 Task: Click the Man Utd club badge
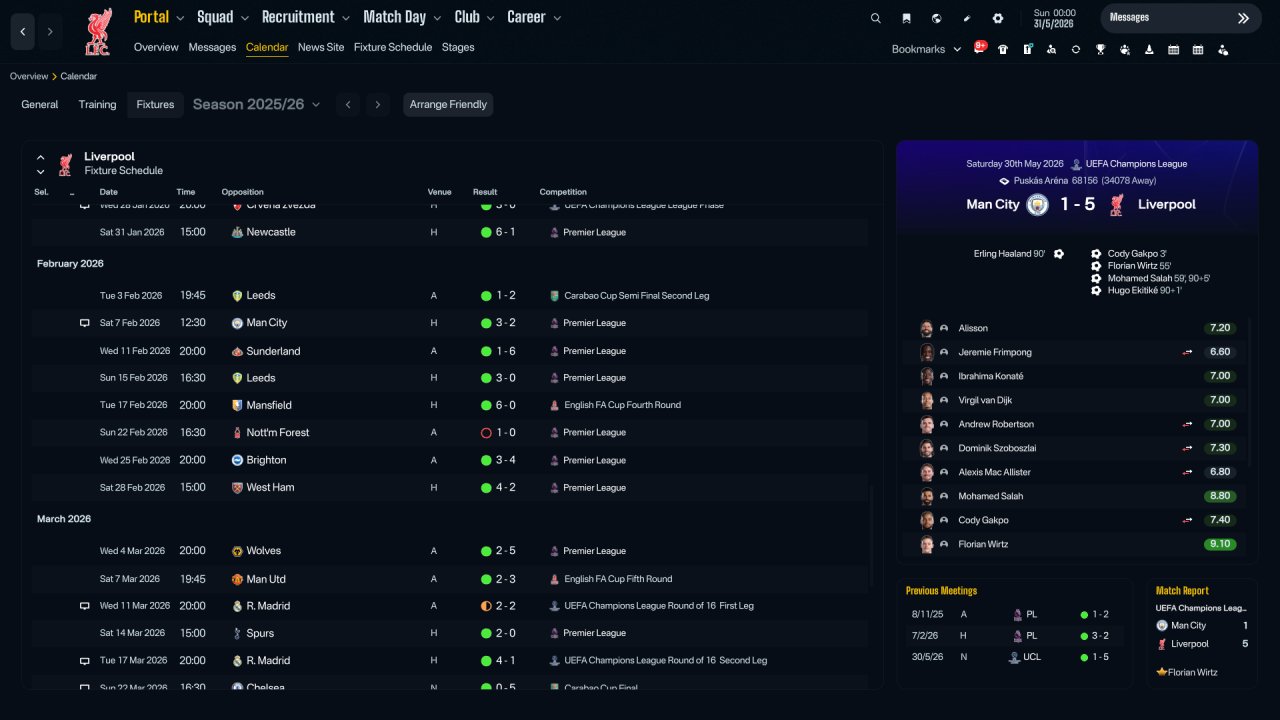tap(237, 579)
